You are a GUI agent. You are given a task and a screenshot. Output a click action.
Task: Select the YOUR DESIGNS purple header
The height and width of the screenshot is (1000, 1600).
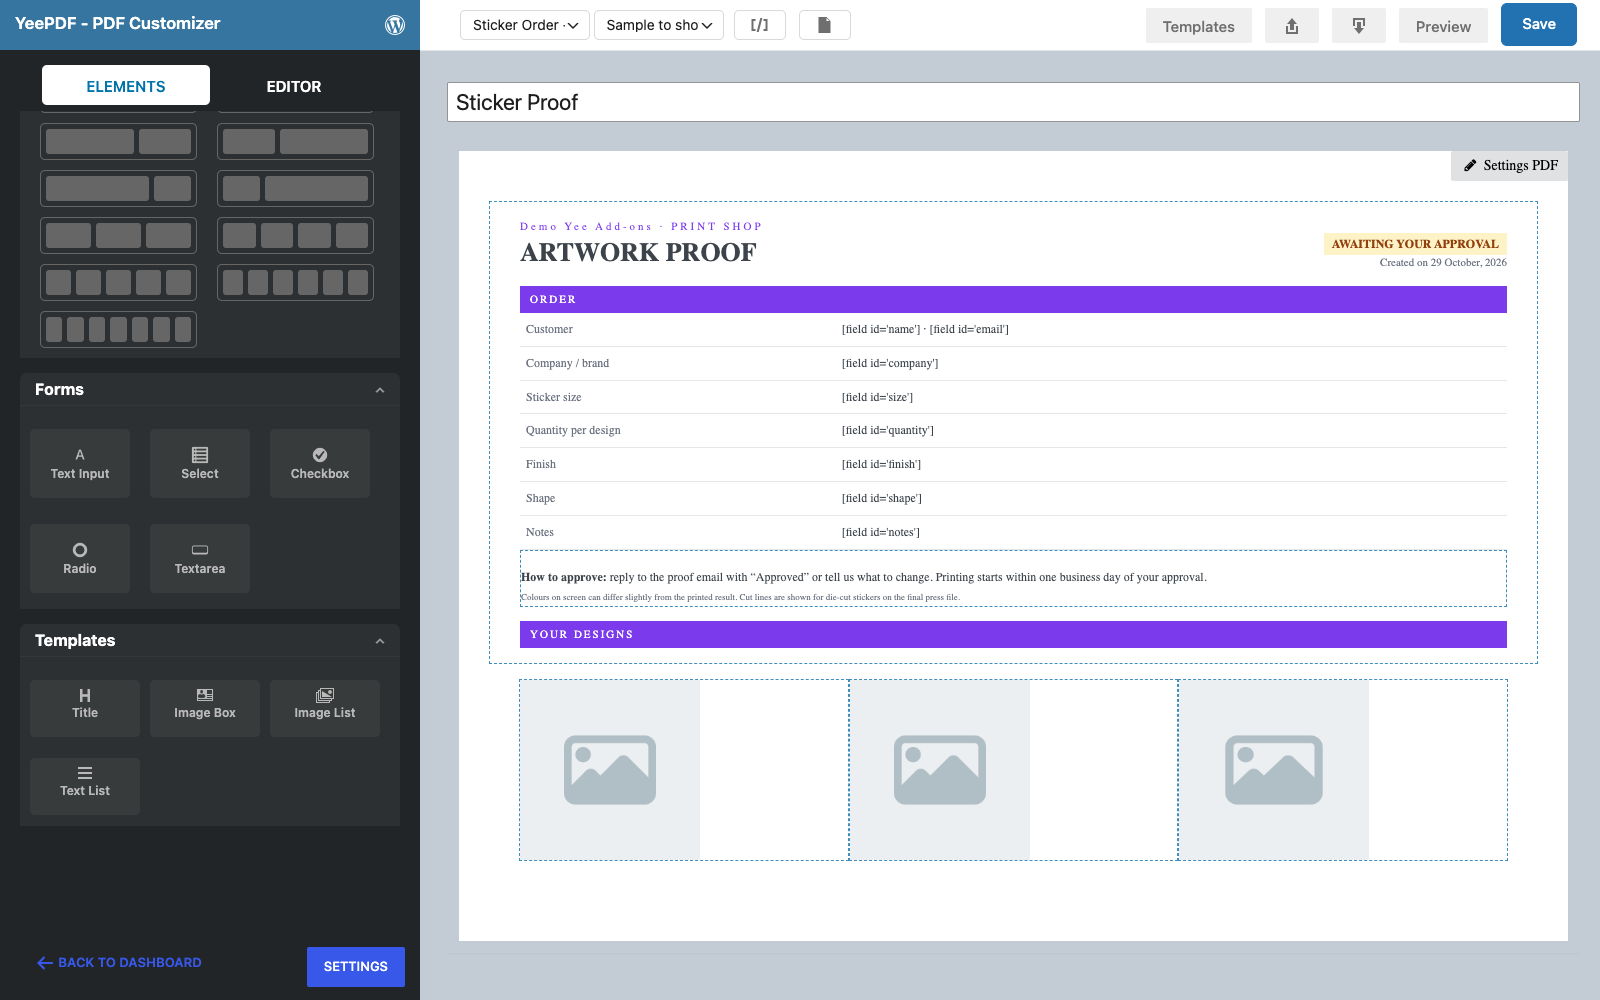pyautogui.click(x=1013, y=635)
